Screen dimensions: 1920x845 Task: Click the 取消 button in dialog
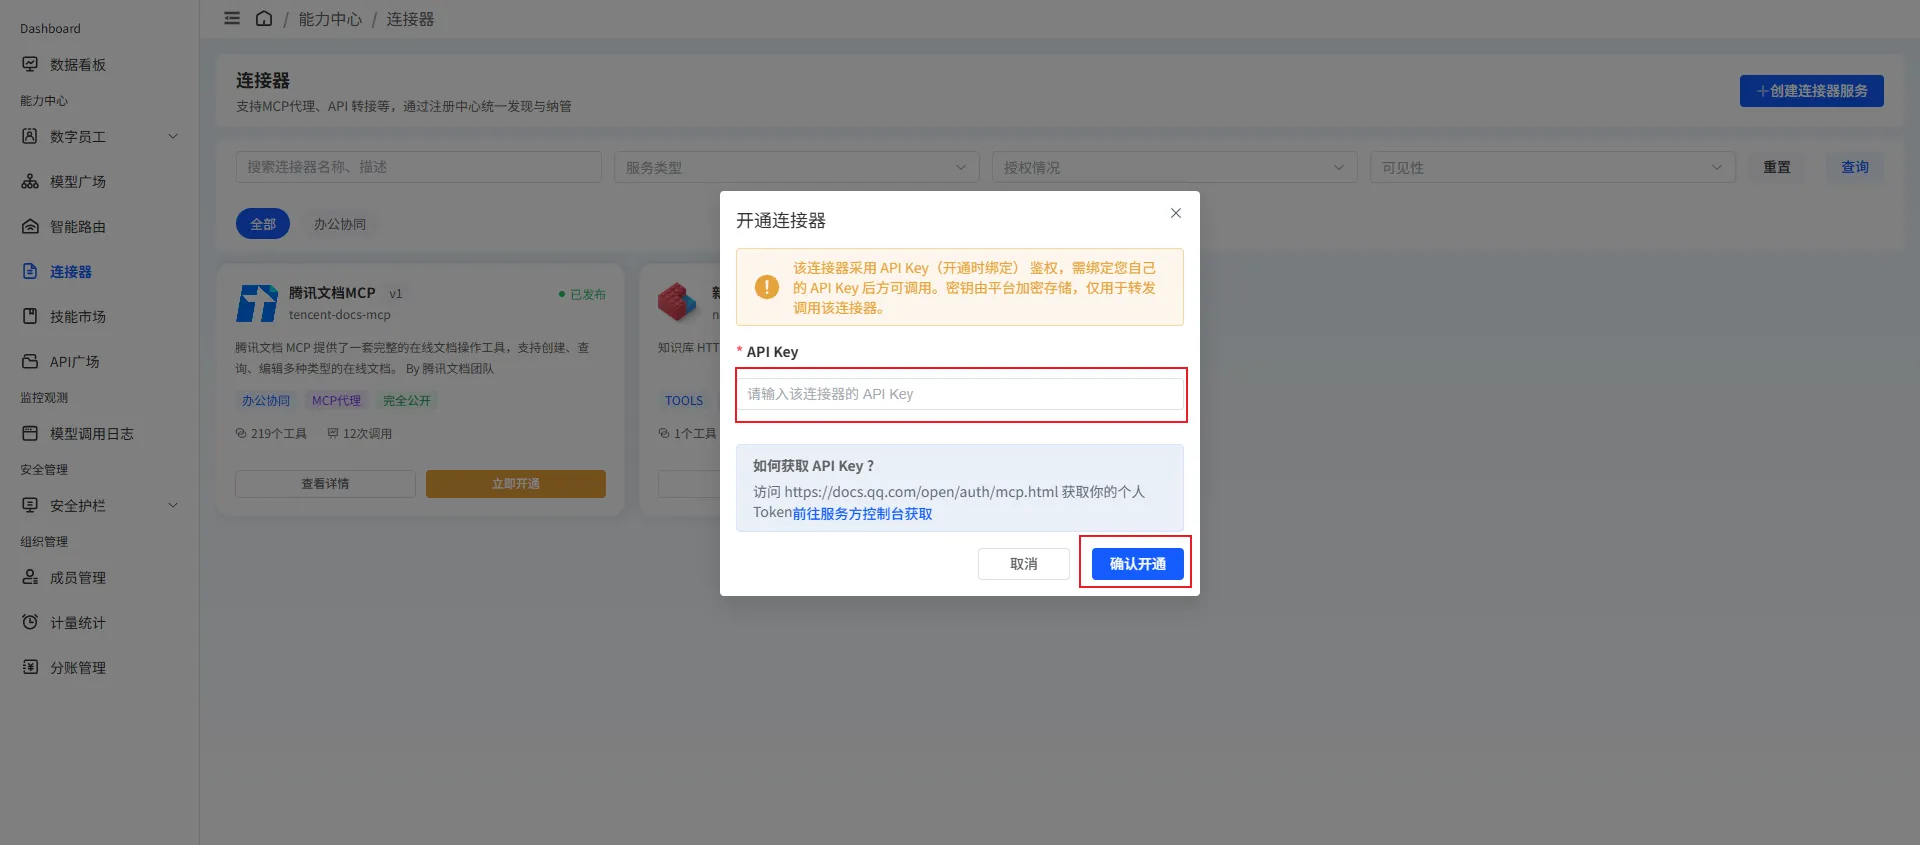click(x=1024, y=564)
